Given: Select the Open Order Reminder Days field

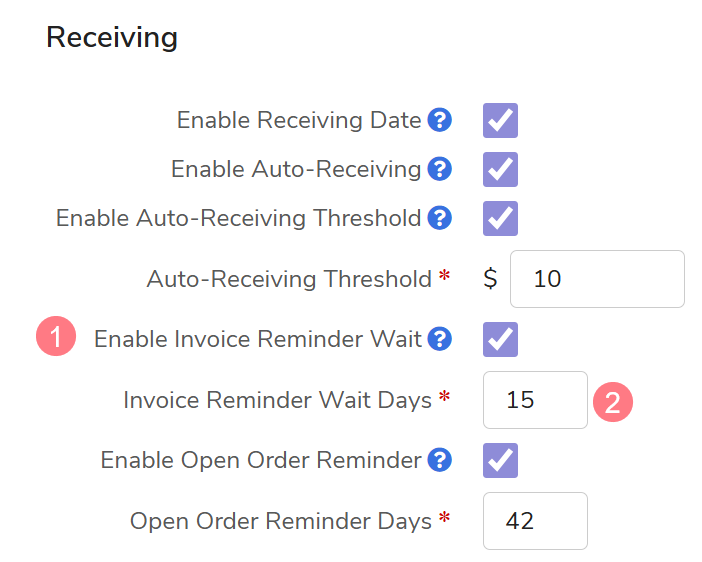Looking at the screenshot, I should click(535, 521).
